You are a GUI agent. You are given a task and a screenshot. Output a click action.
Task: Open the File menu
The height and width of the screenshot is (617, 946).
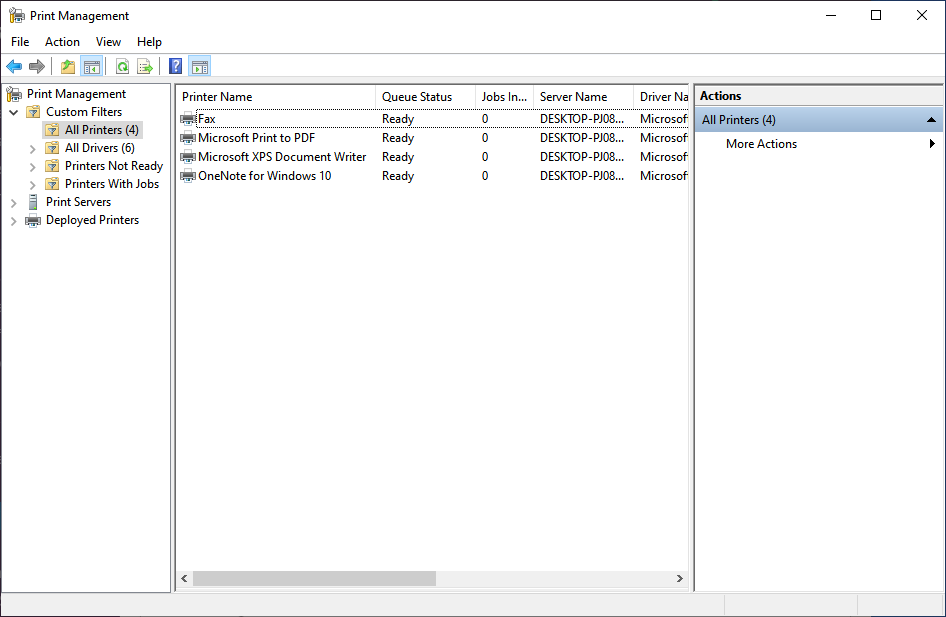click(20, 42)
